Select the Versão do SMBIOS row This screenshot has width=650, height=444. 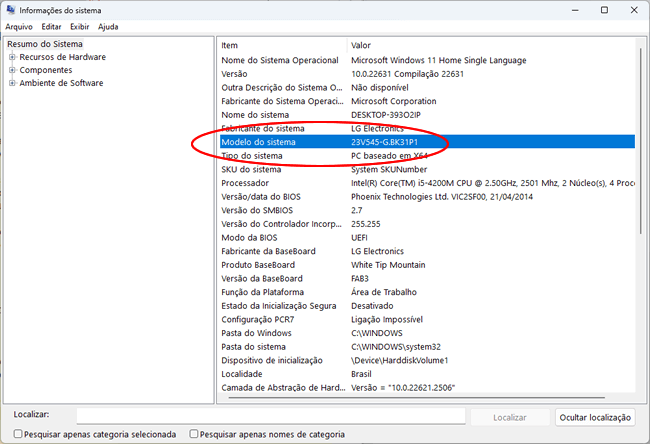pos(427,210)
